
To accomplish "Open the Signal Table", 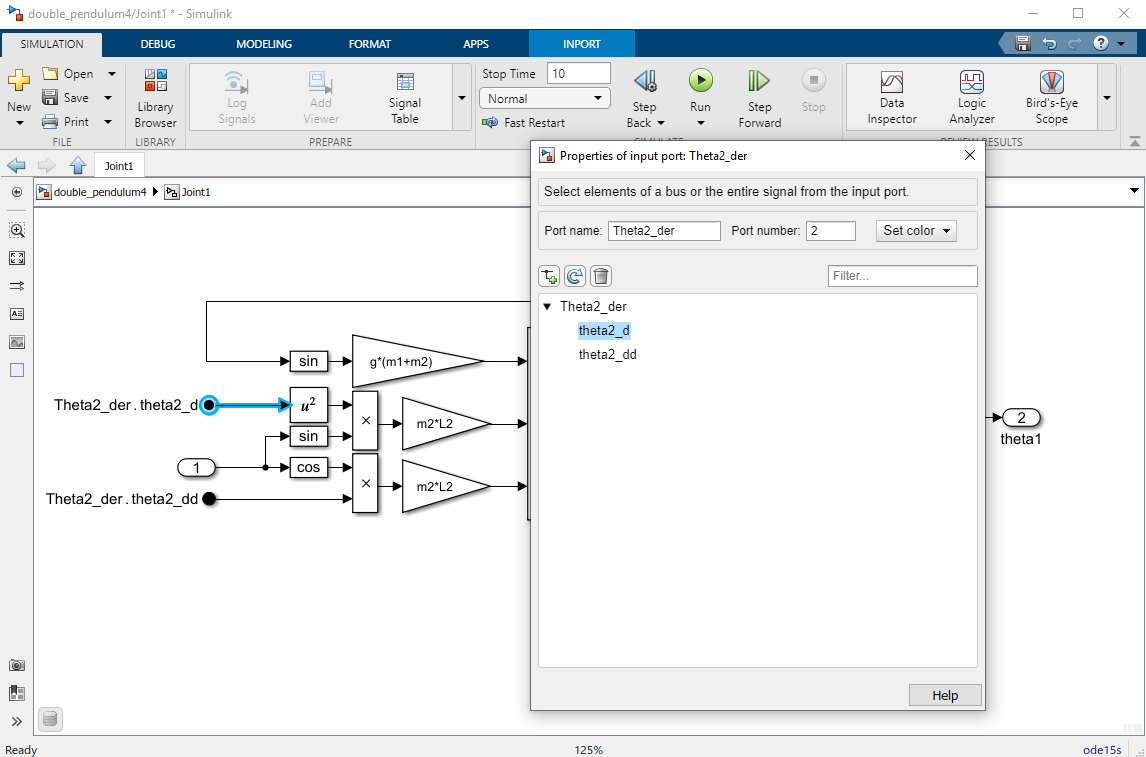I will point(404,99).
